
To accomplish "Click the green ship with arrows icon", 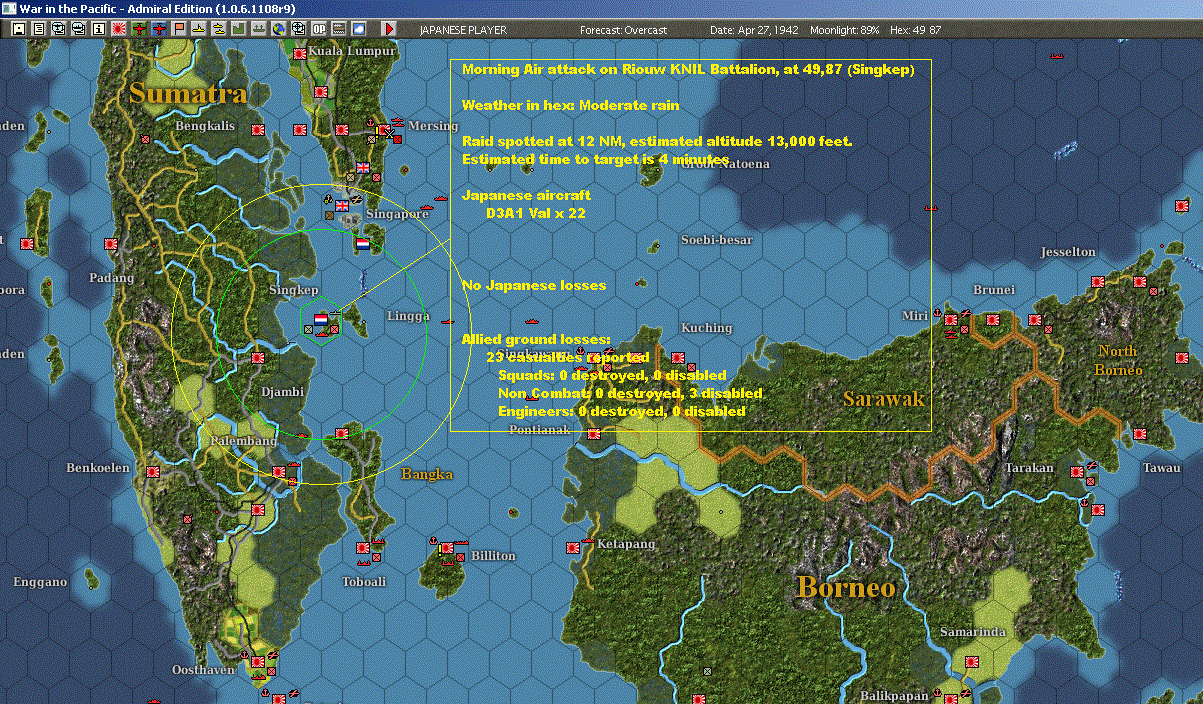I will click(259, 29).
